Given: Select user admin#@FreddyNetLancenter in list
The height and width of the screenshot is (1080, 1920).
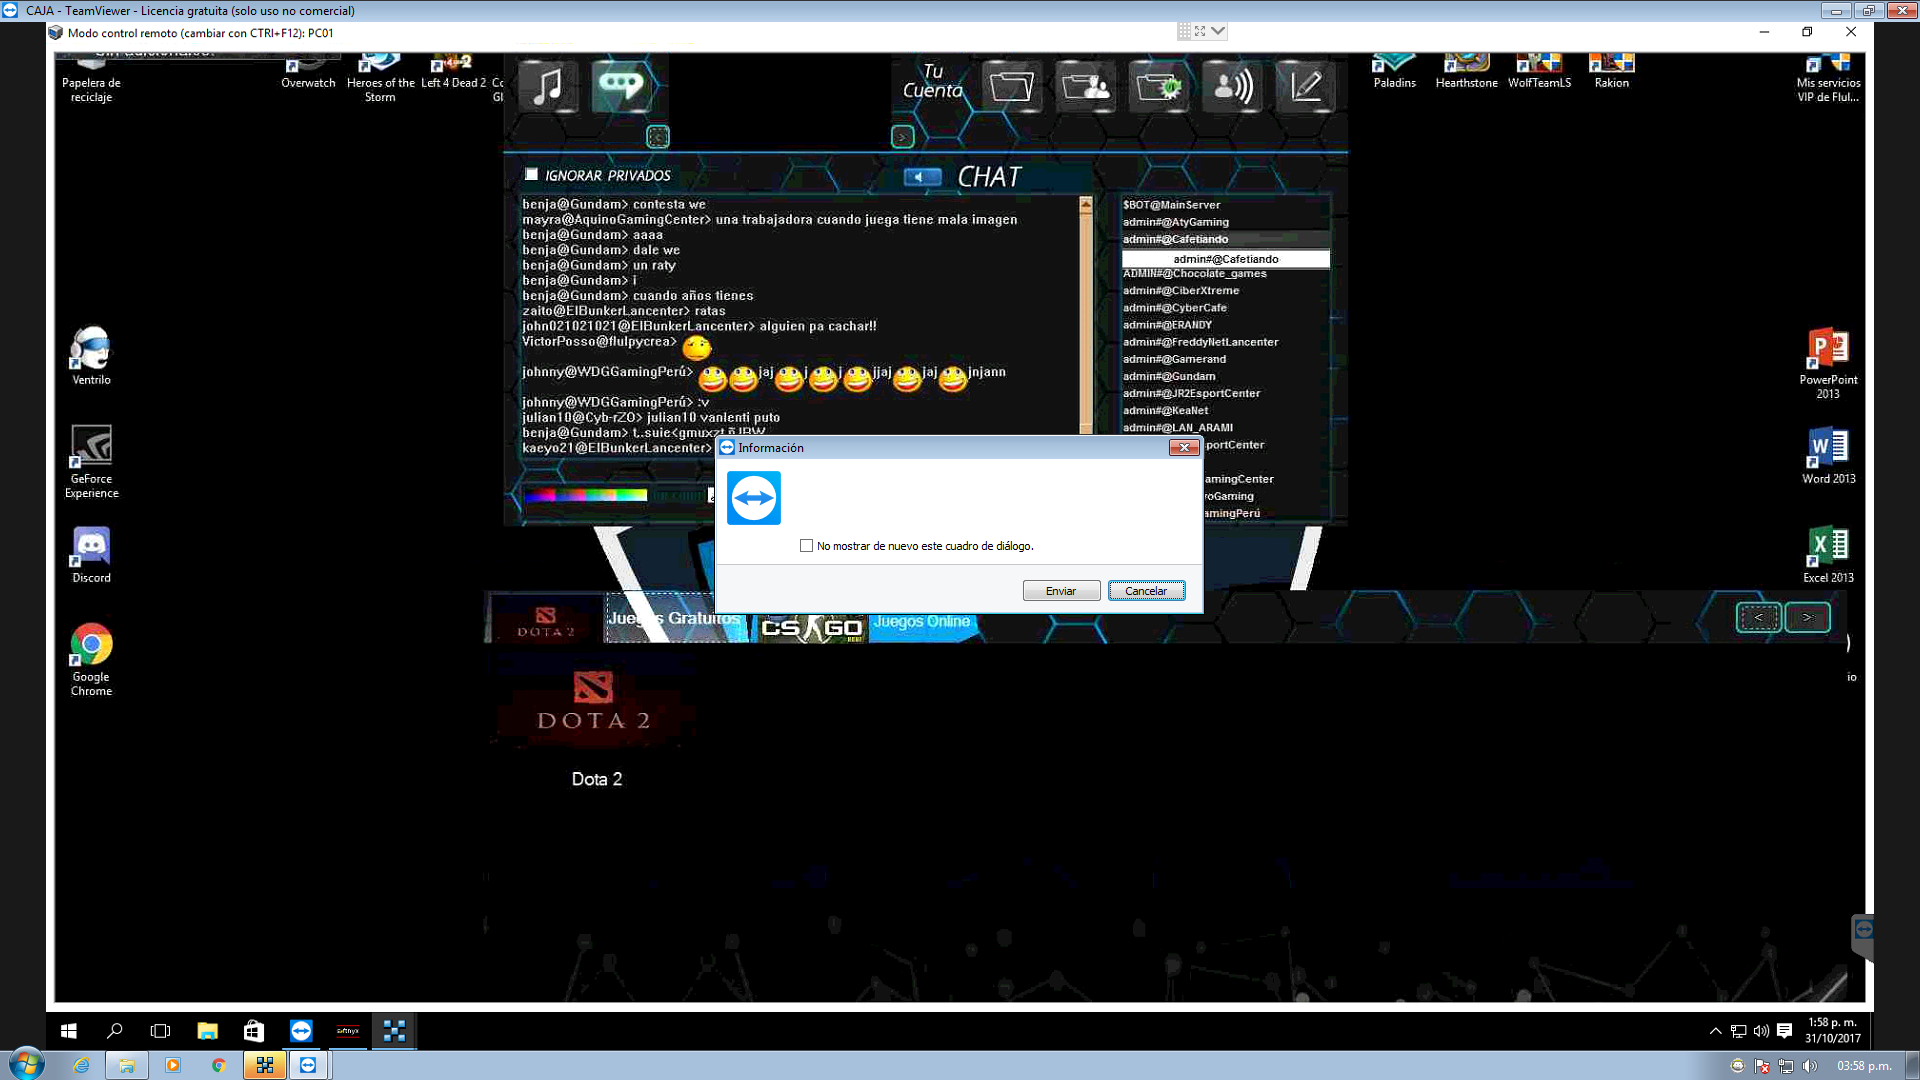Looking at the screenshot, I should point(1200,342).
